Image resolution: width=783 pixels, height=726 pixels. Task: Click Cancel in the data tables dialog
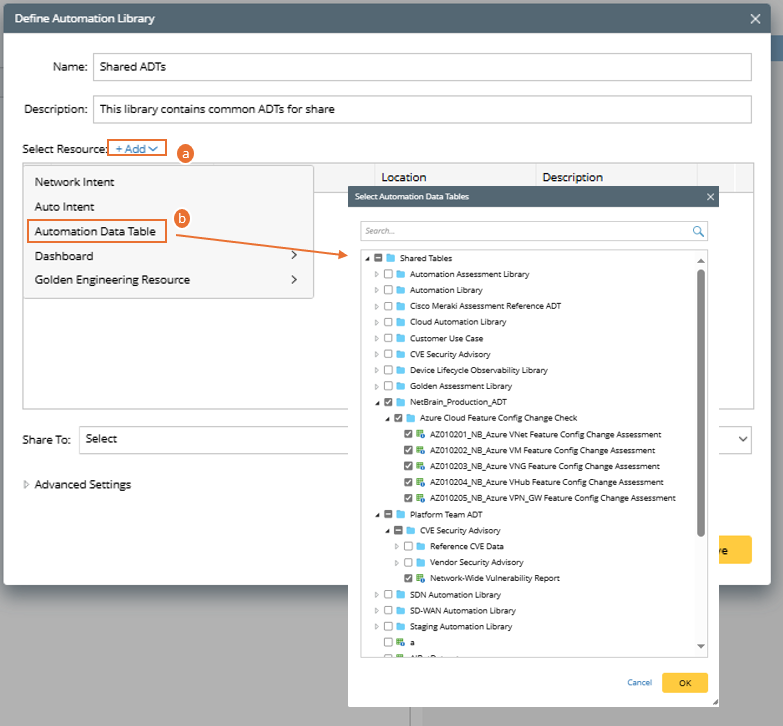point(639,683)
